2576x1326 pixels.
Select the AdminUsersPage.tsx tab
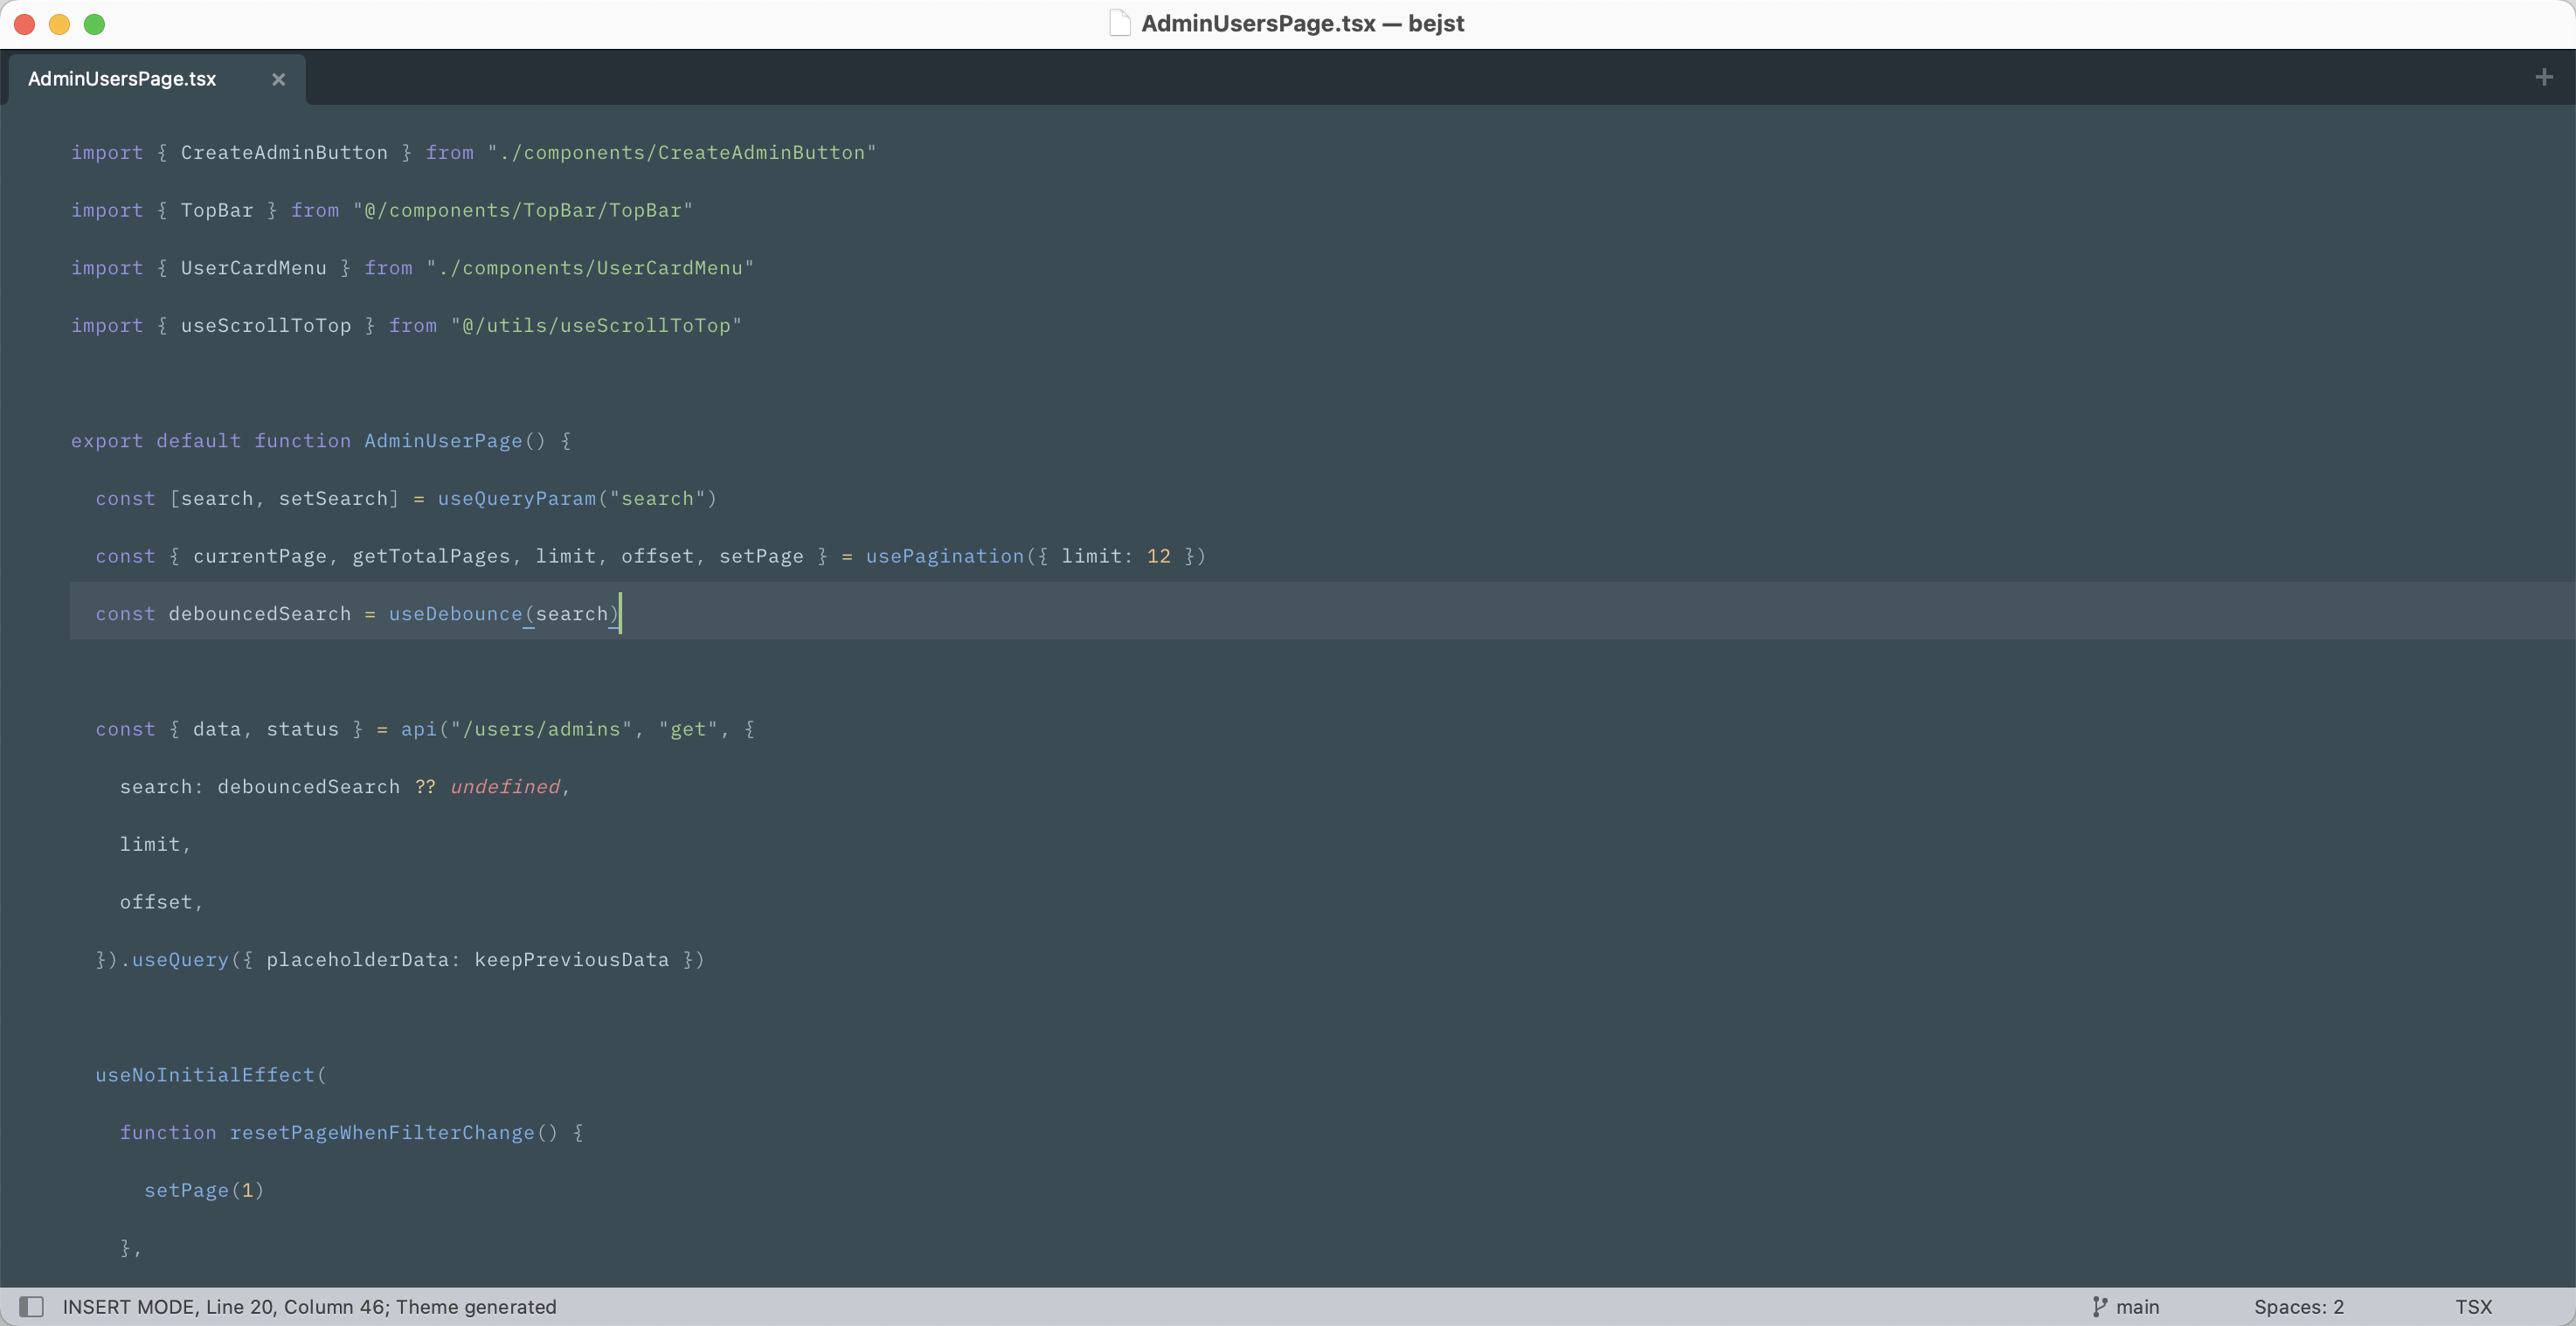tap(122, 79)
